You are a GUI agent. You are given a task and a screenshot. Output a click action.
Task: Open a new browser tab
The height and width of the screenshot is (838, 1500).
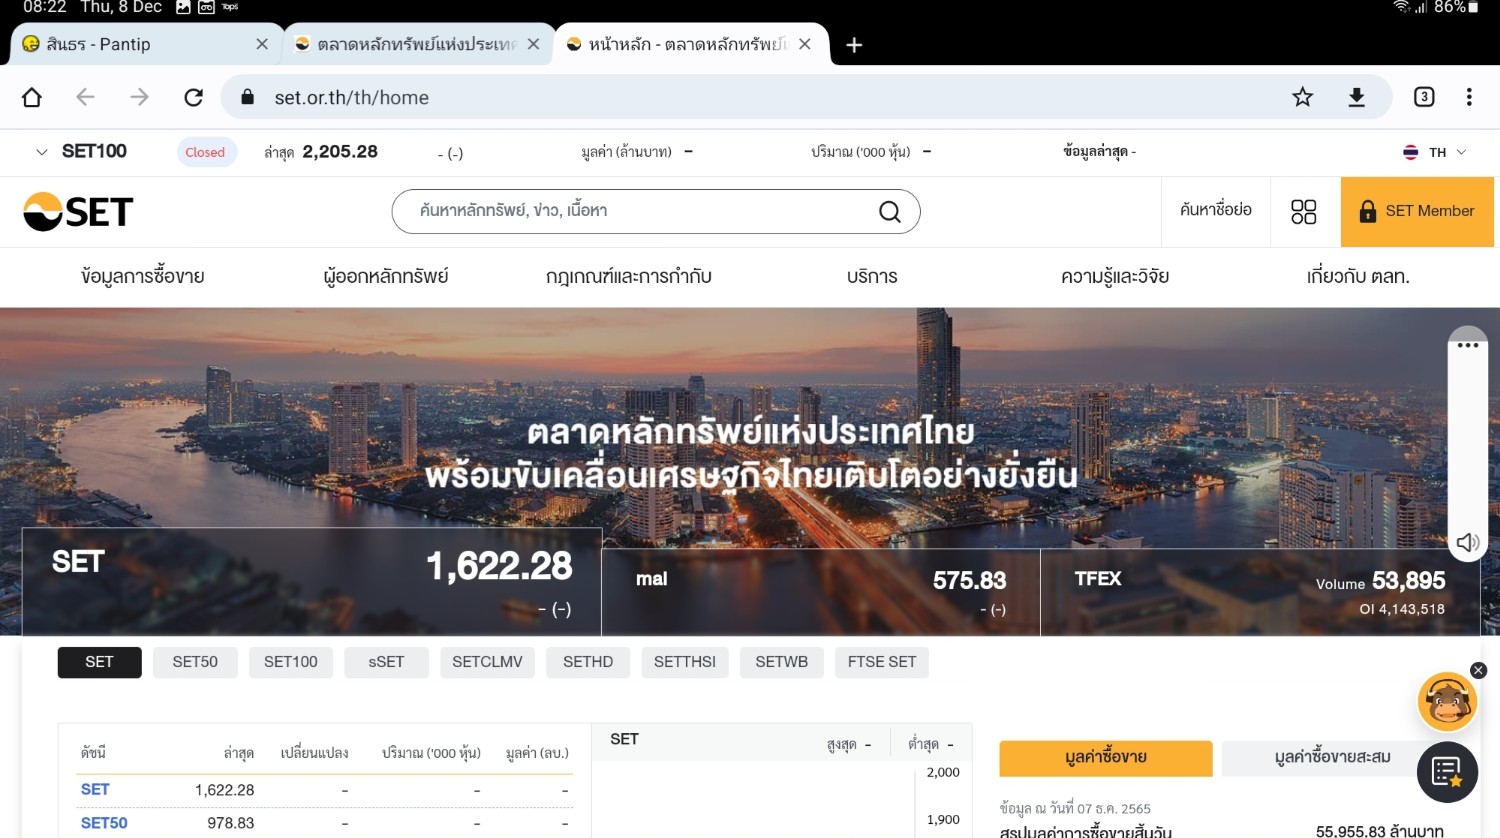pos(854,45)
